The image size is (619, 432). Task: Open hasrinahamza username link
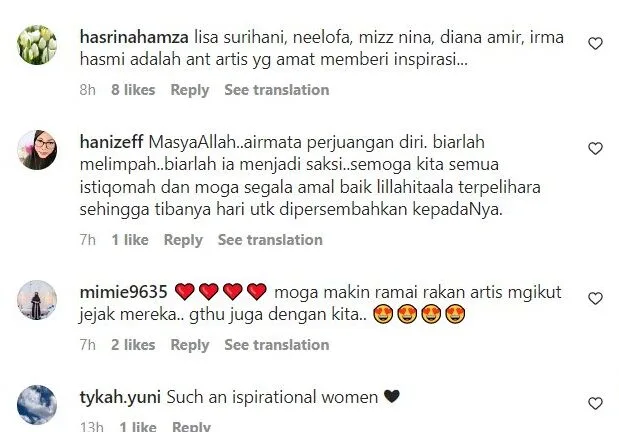click(134, 38)
